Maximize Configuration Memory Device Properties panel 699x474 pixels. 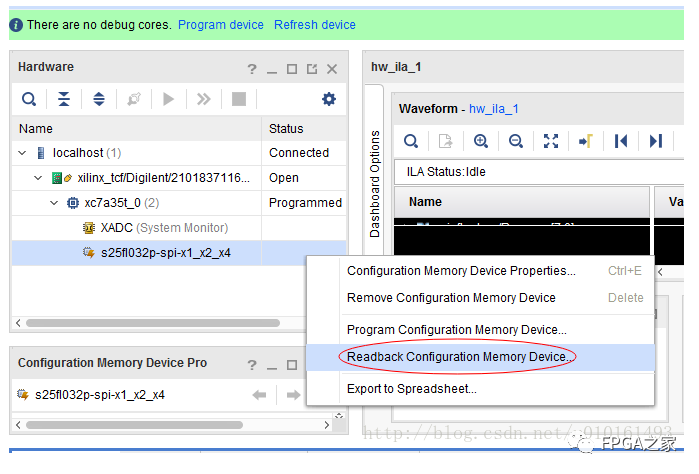click(292, 366)
